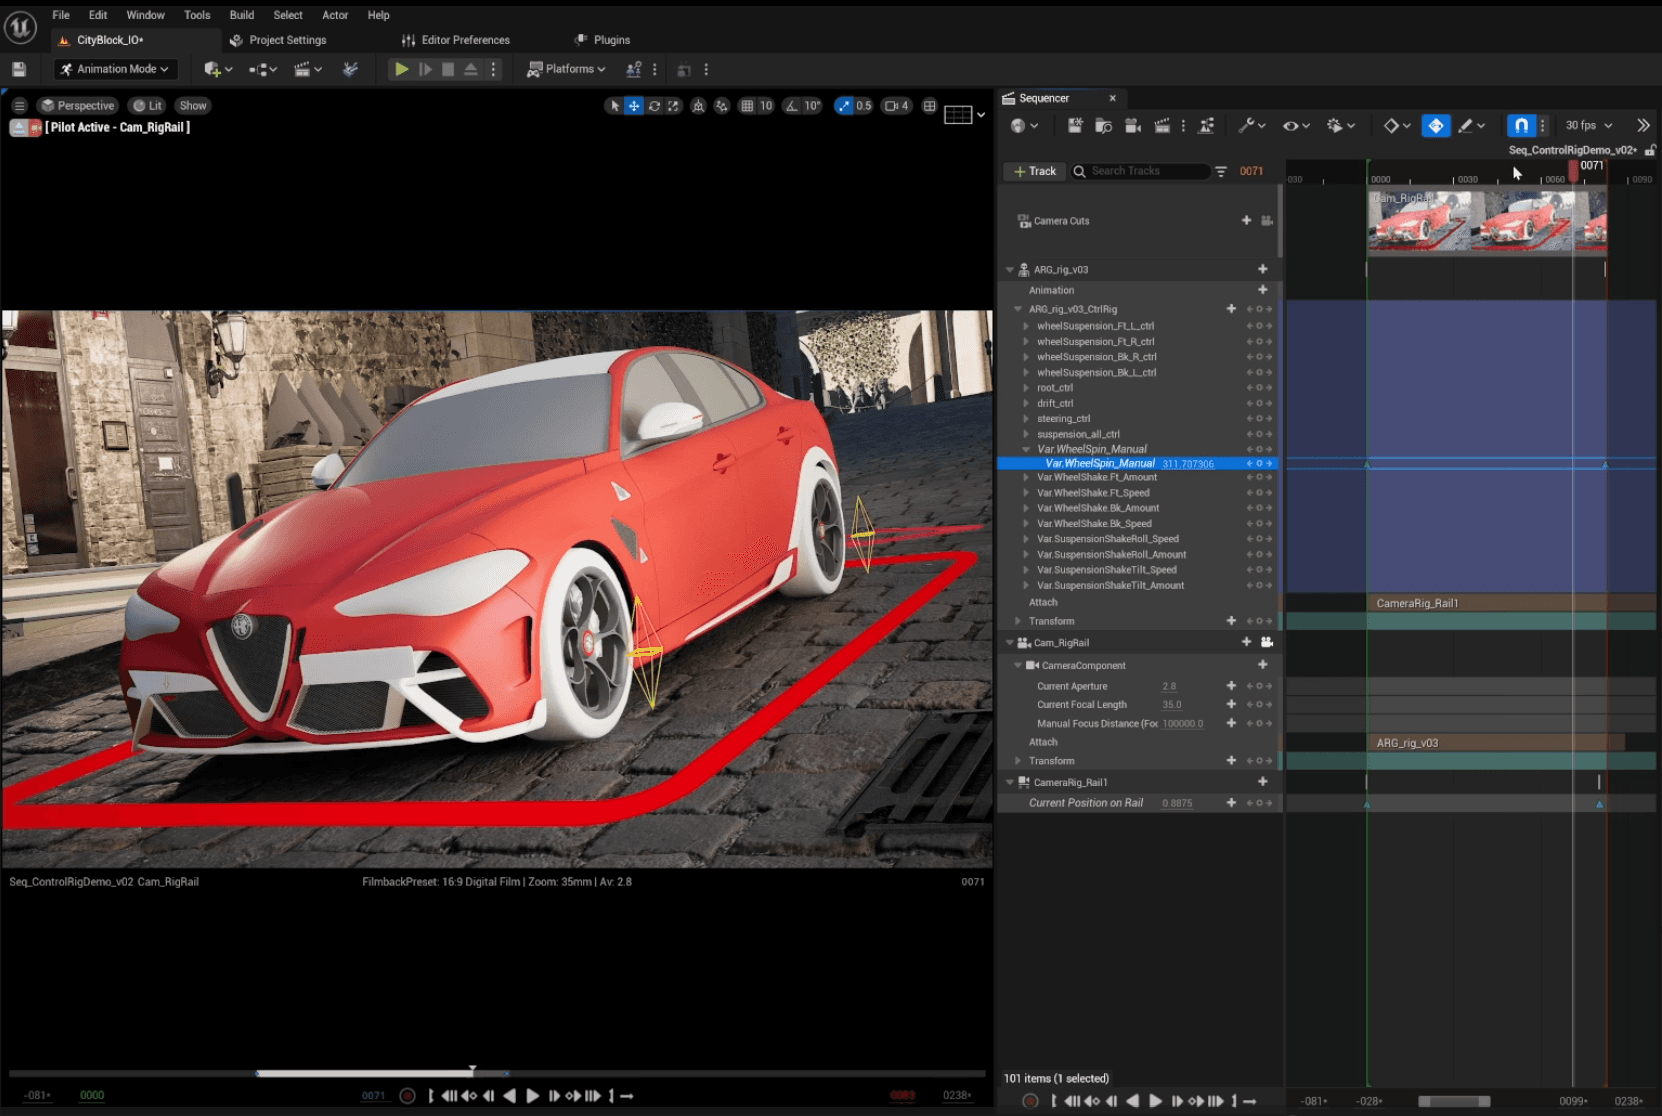Click the track filter icon beside search
This screenshot has height=1116, width=1662.
point(1221,172)
